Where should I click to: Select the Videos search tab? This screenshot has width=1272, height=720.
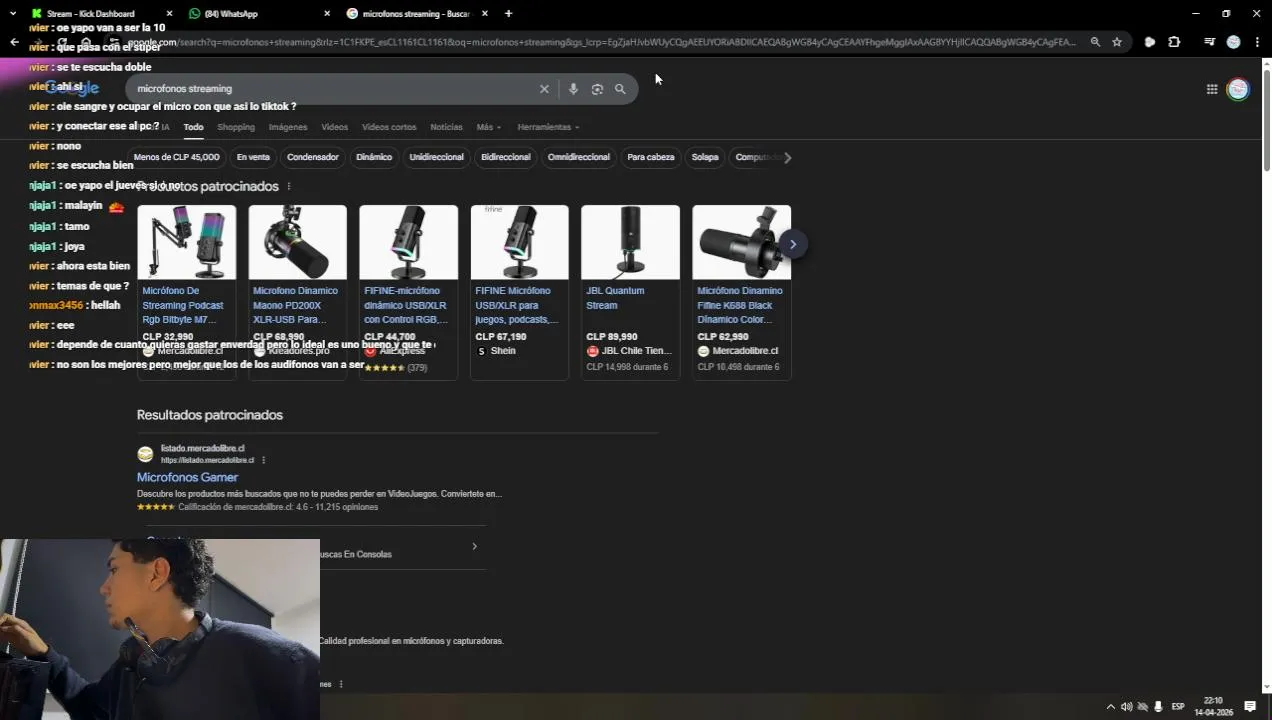coord(334,127)
